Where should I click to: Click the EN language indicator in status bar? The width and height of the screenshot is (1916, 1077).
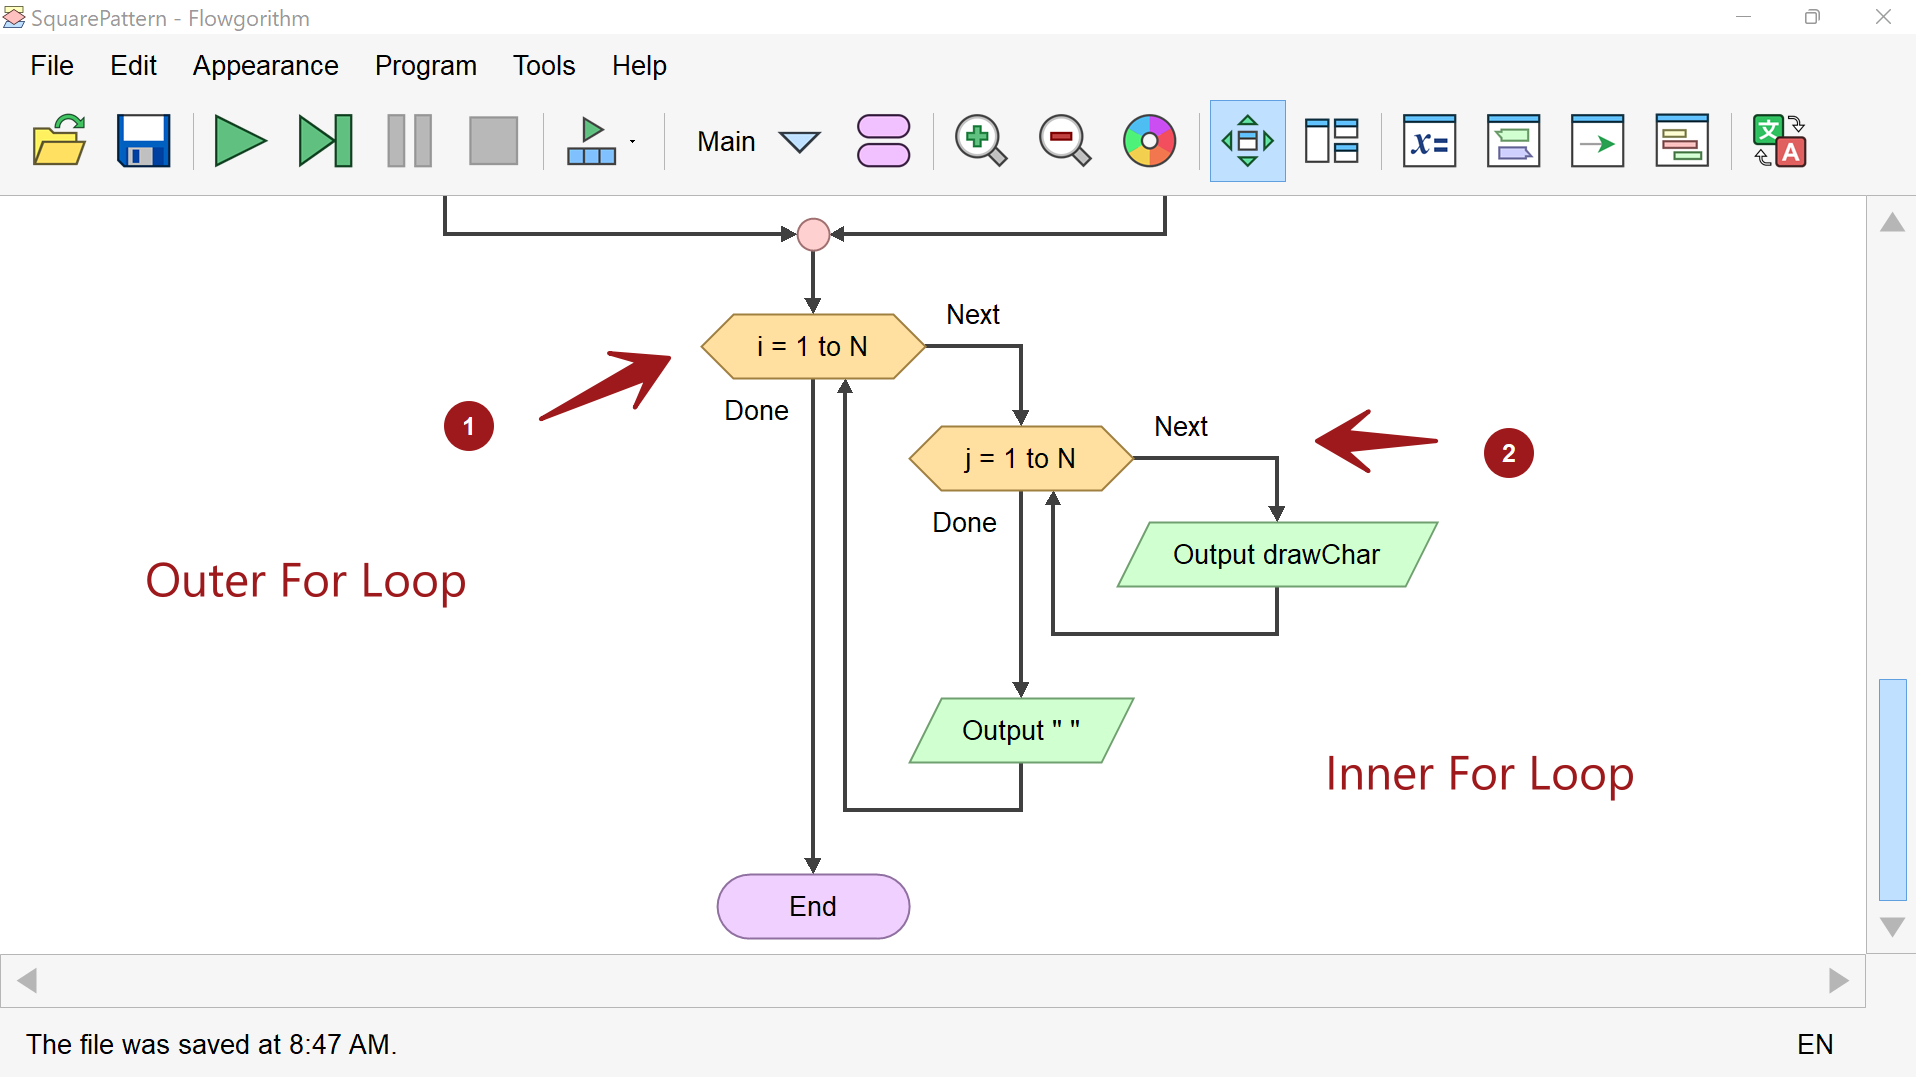tap(1815, 1044)
